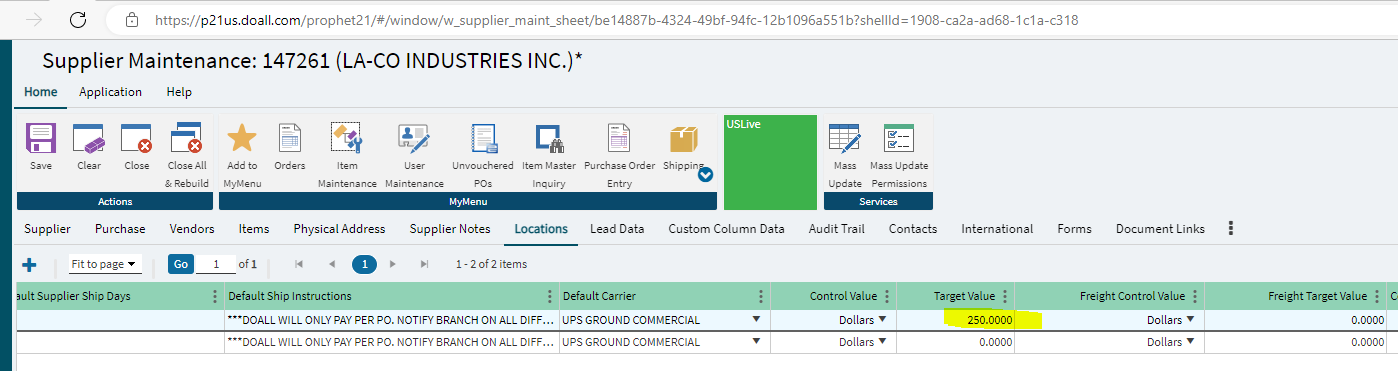Switch to the Purchase tab
This screenshot has height=371, width=1398.
click(x=120, y=229)
